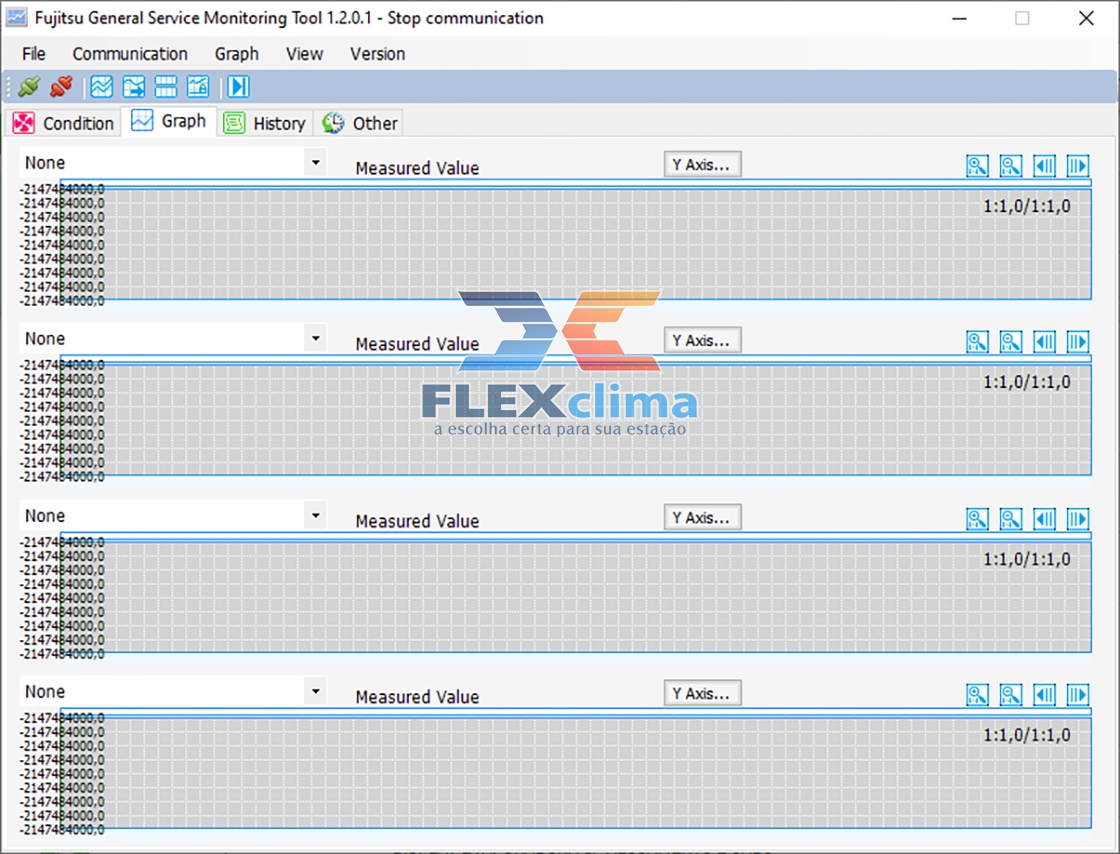Zoom out on the bottom graph
This screenshot has width=1120, height=854.
(x=1011, y=694)
